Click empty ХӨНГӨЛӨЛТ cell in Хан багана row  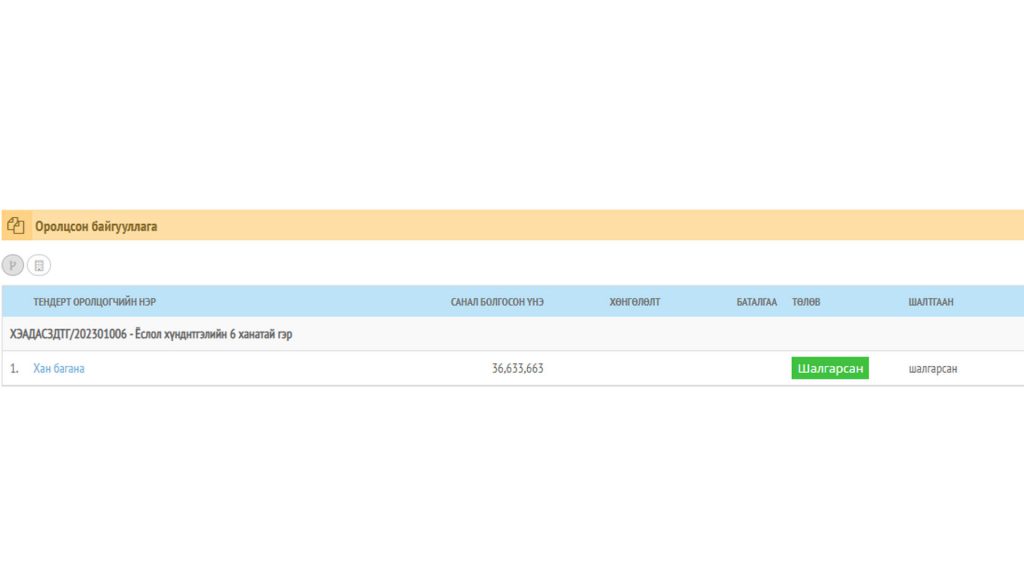coord(635,368)
